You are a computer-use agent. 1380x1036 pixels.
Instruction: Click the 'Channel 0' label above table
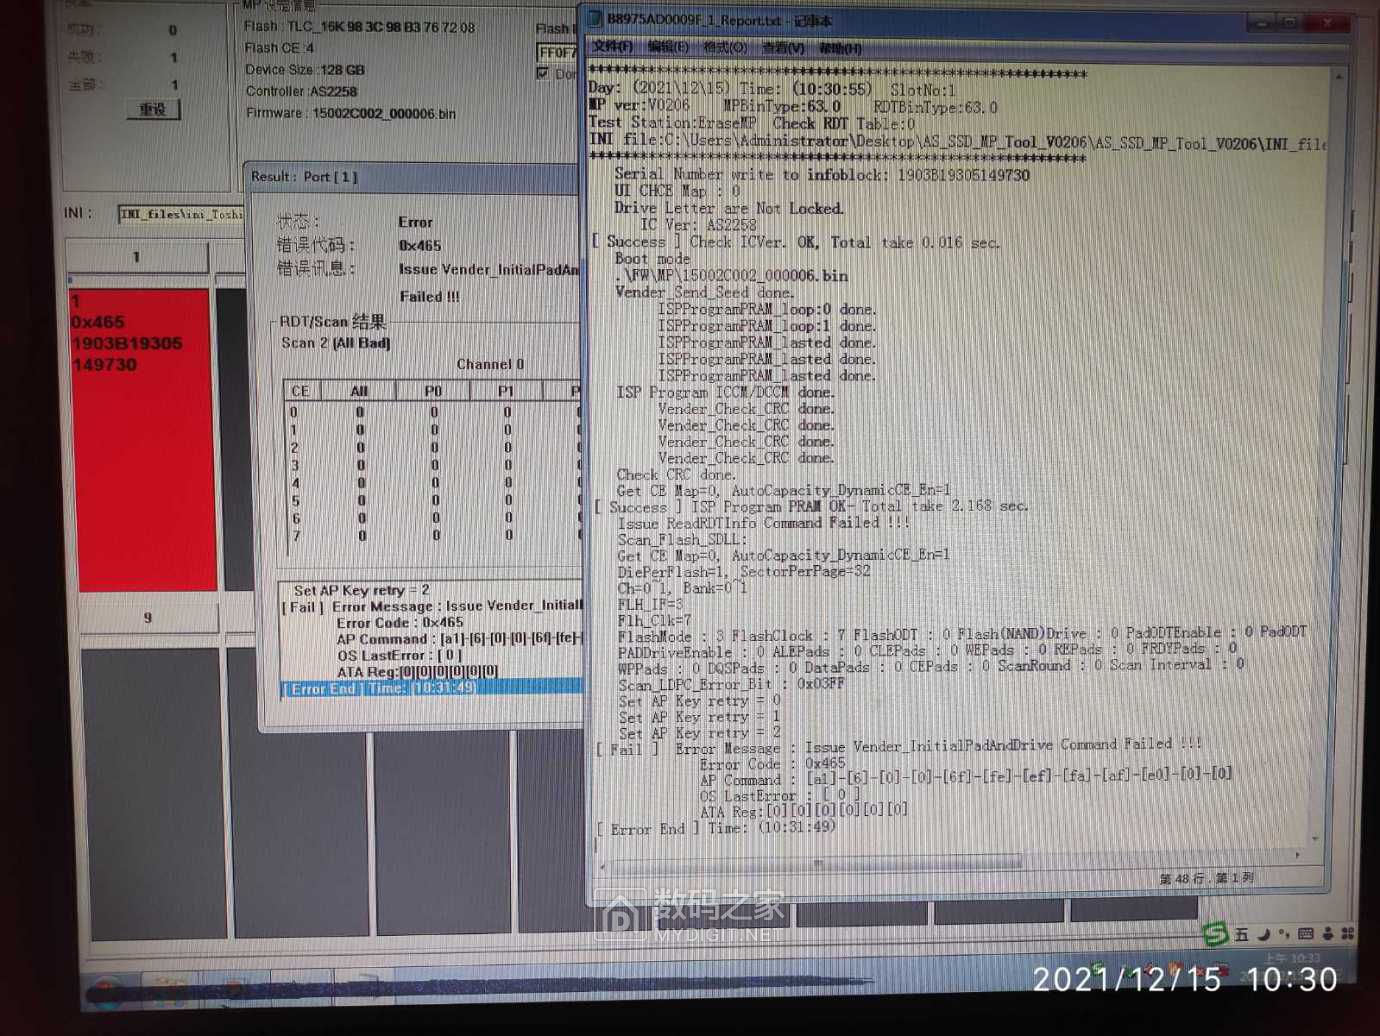pos(490,364)
